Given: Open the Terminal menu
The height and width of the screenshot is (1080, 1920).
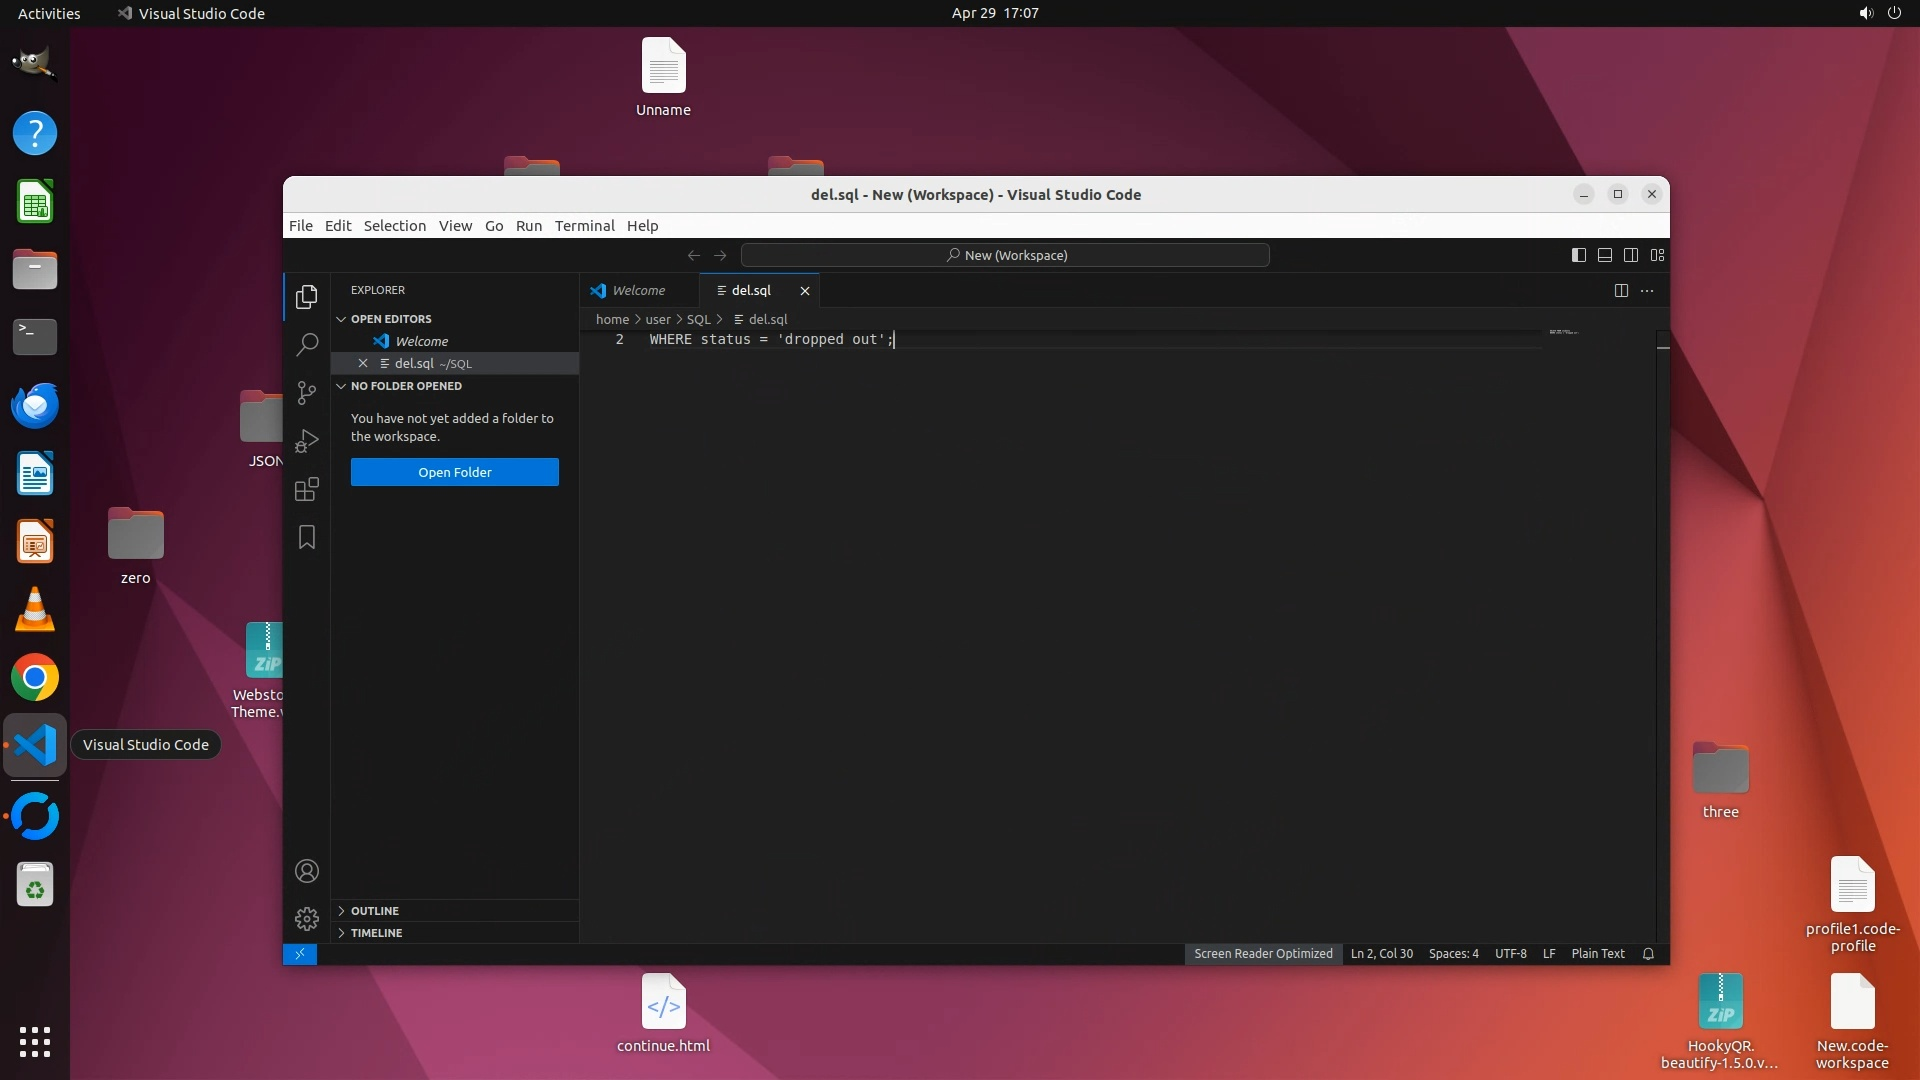Looking at the screenshot, I should click(x=584, y=226).
